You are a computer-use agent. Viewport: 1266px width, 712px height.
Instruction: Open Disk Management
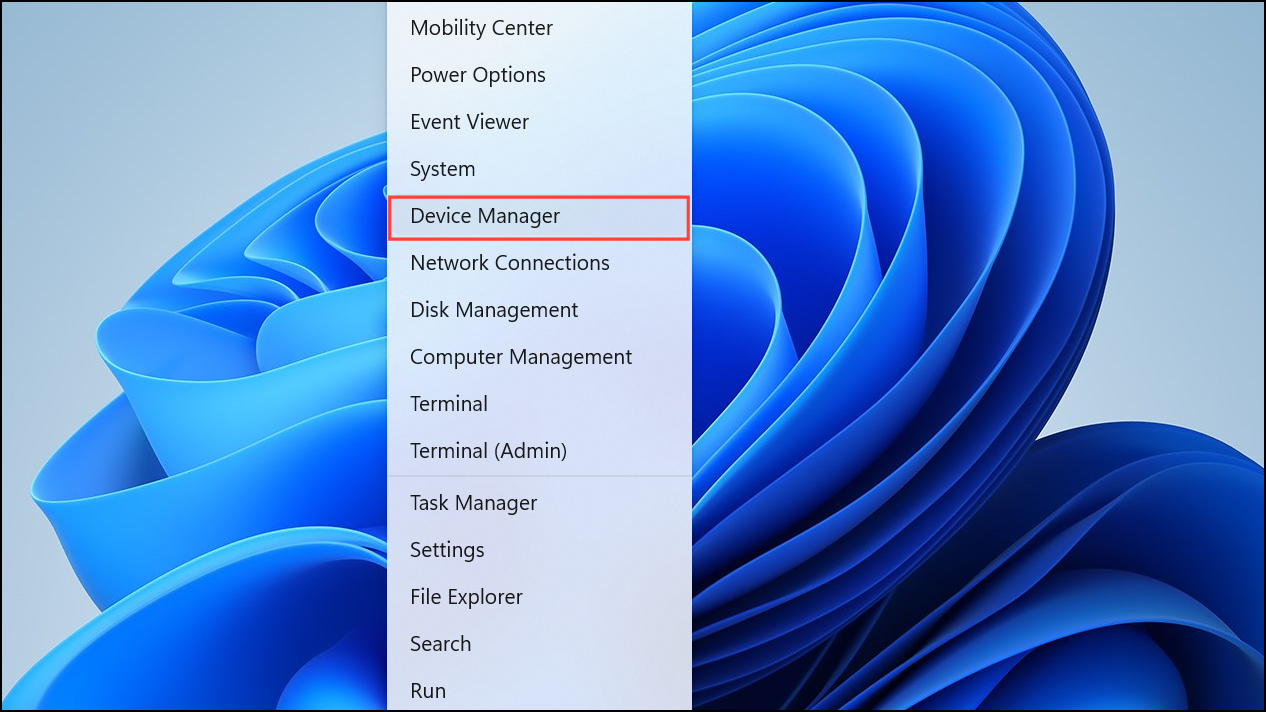pos(539,310)
